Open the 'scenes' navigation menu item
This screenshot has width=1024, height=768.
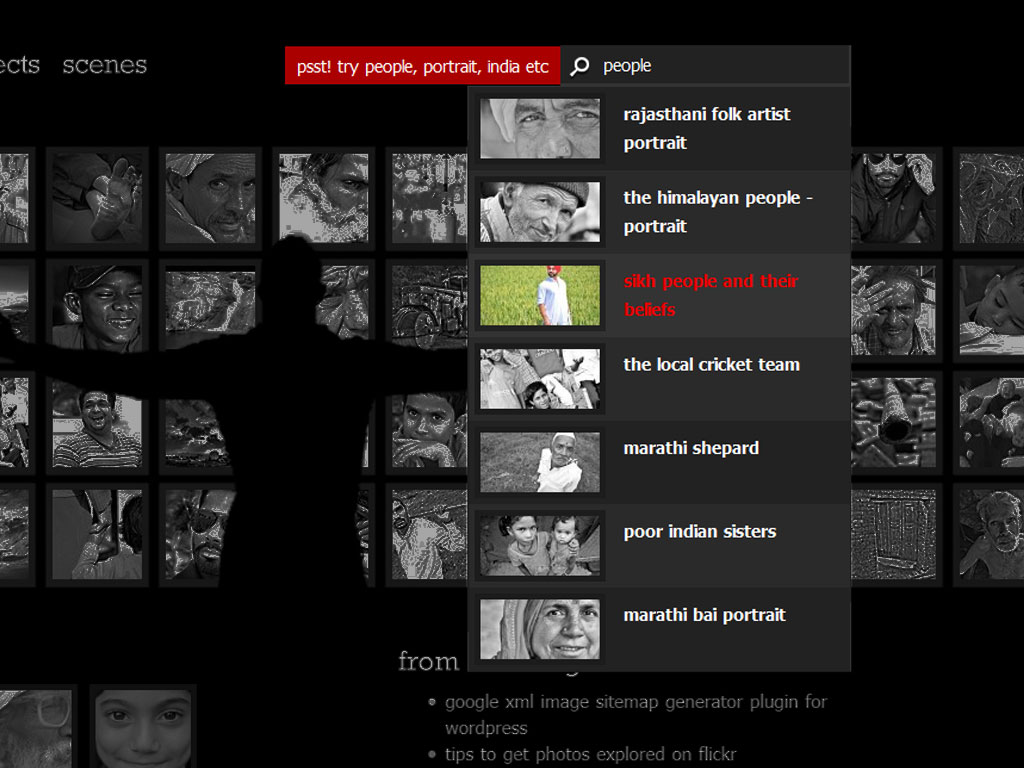coord(104,65)
